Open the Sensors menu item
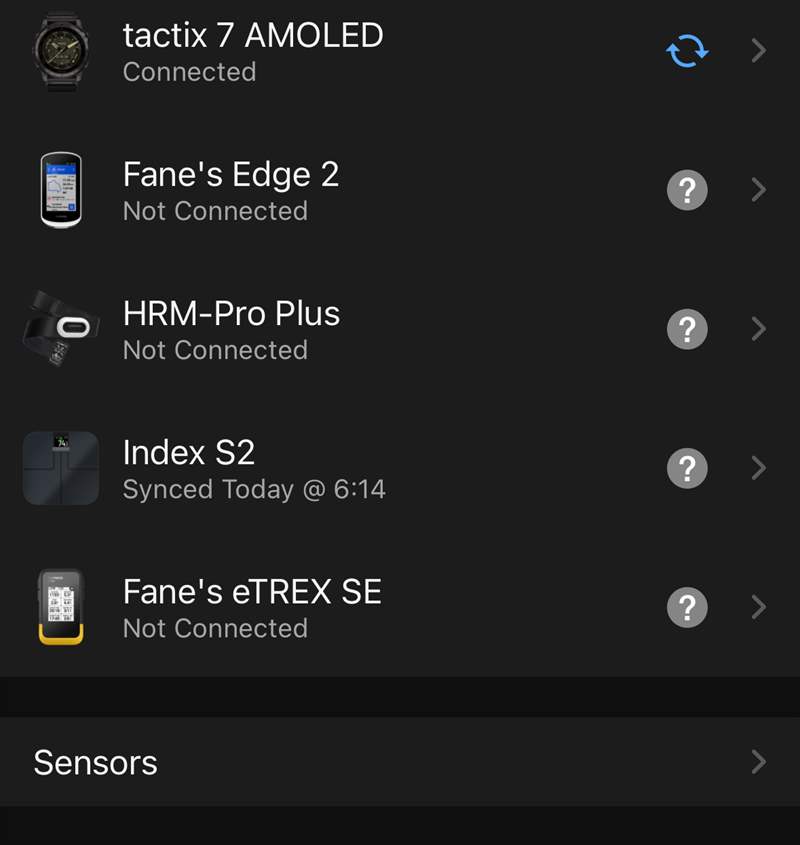The height and width of the screenshot is (845, 800). [96, 763]
